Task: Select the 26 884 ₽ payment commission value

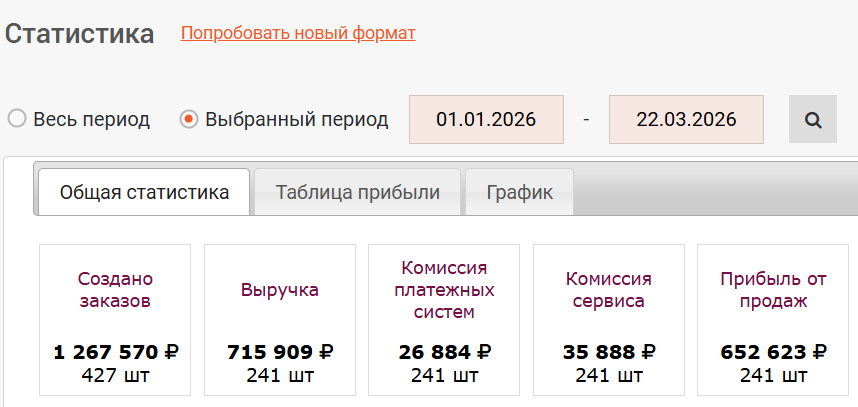Action: 444,352
